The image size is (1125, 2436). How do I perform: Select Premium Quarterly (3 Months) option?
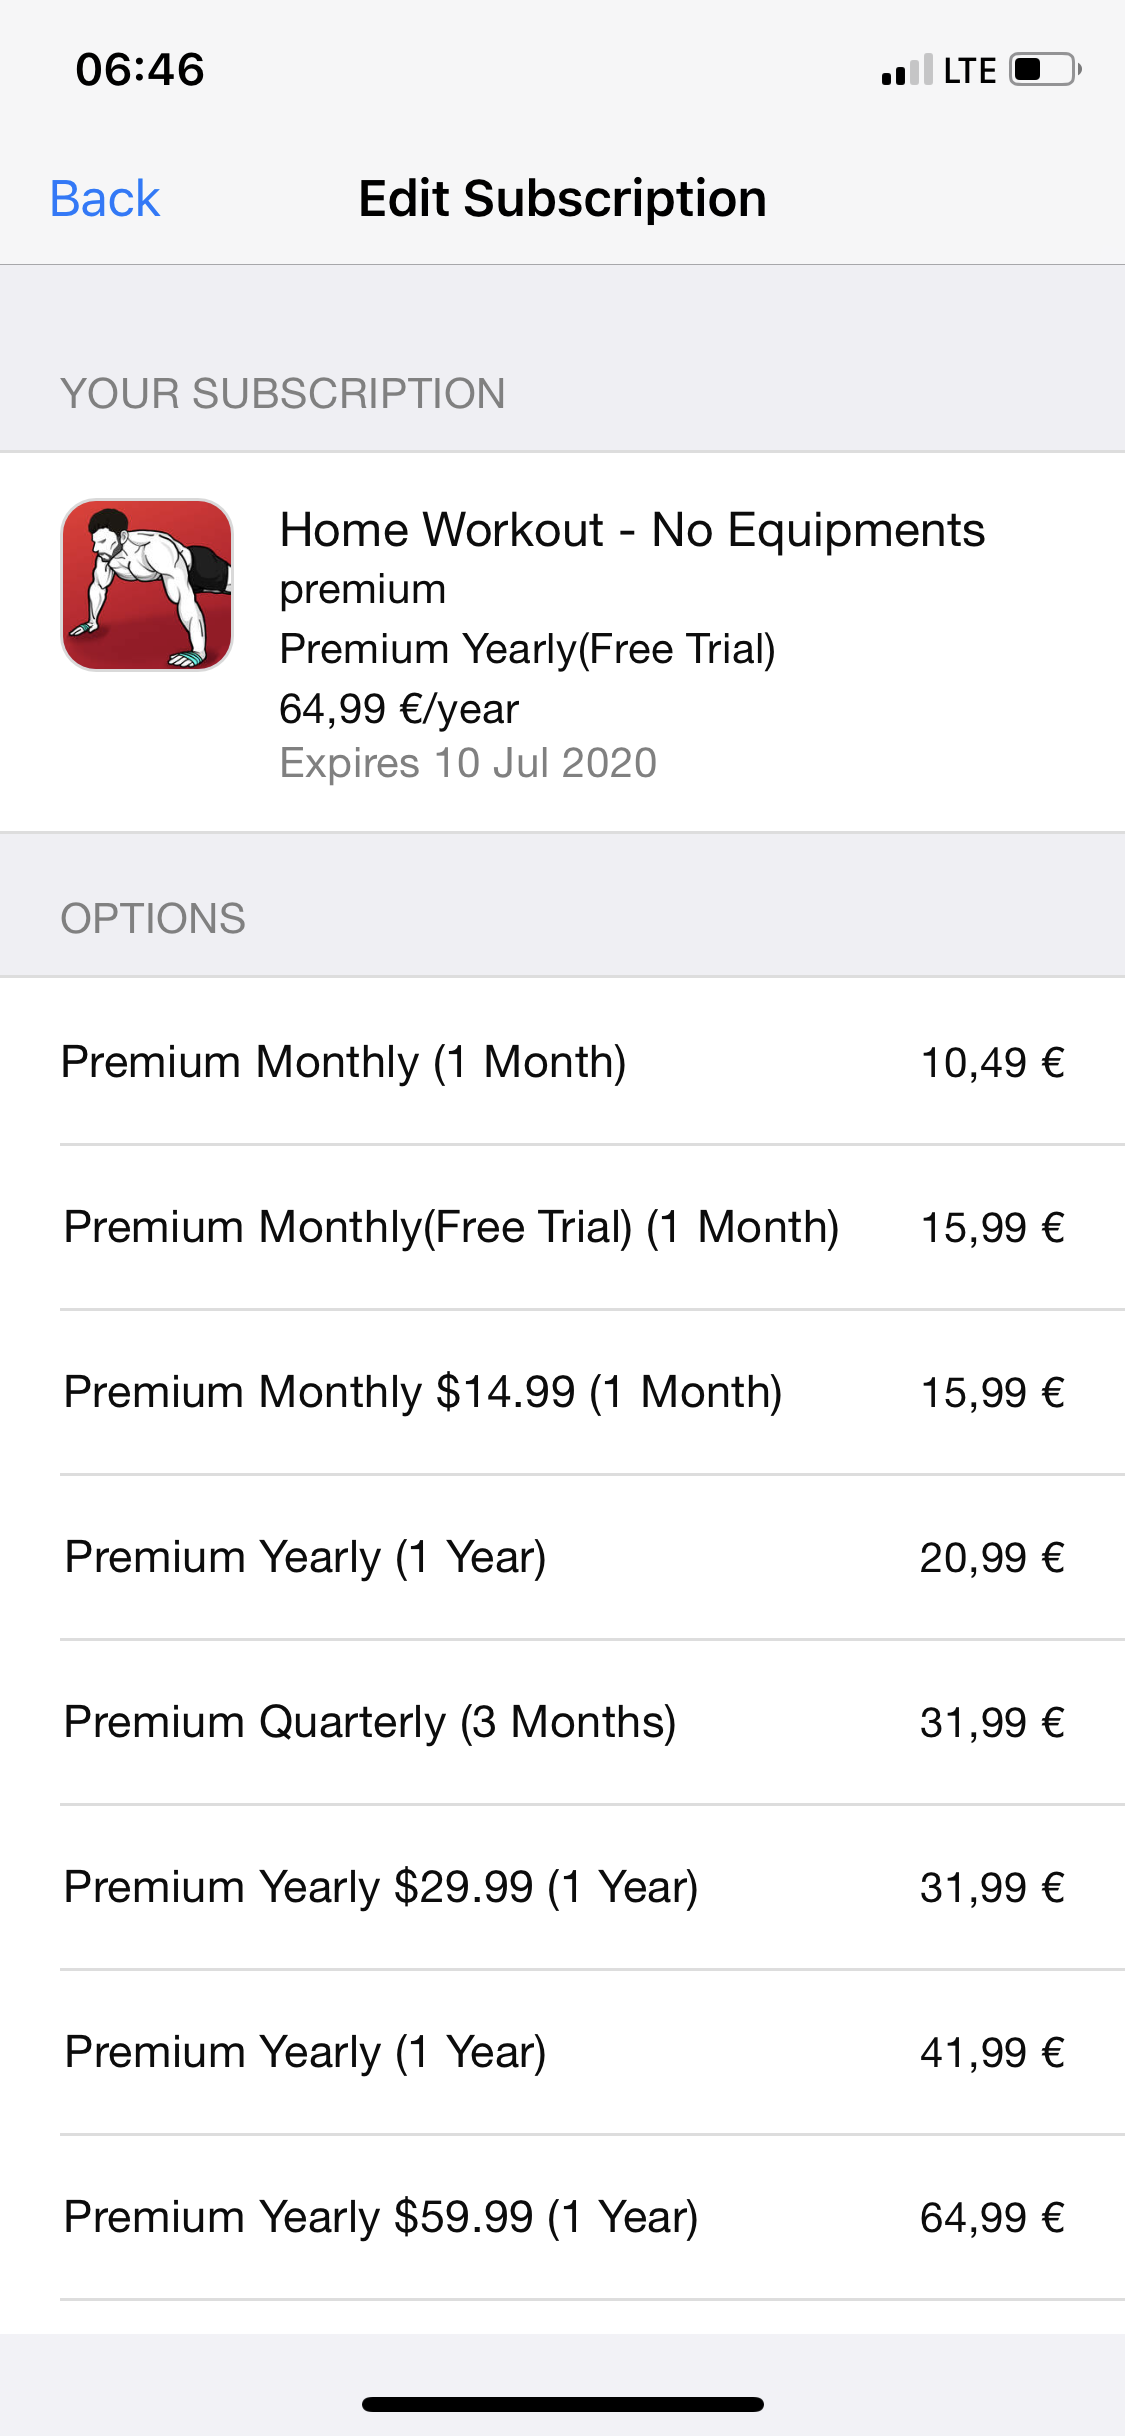click(562, 1722)
